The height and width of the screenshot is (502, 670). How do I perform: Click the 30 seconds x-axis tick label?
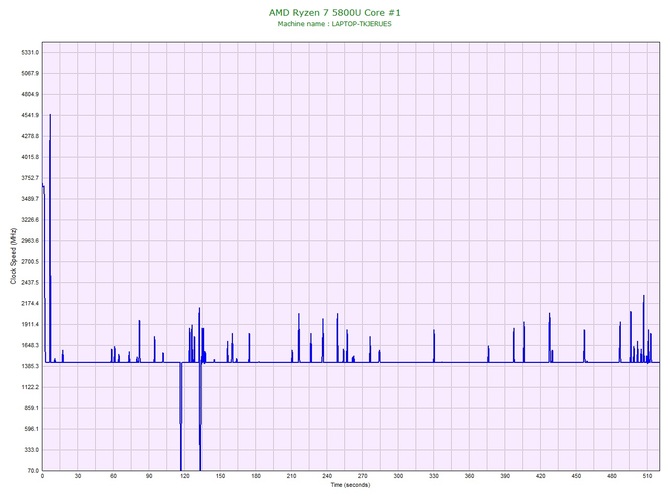point(78,476)
